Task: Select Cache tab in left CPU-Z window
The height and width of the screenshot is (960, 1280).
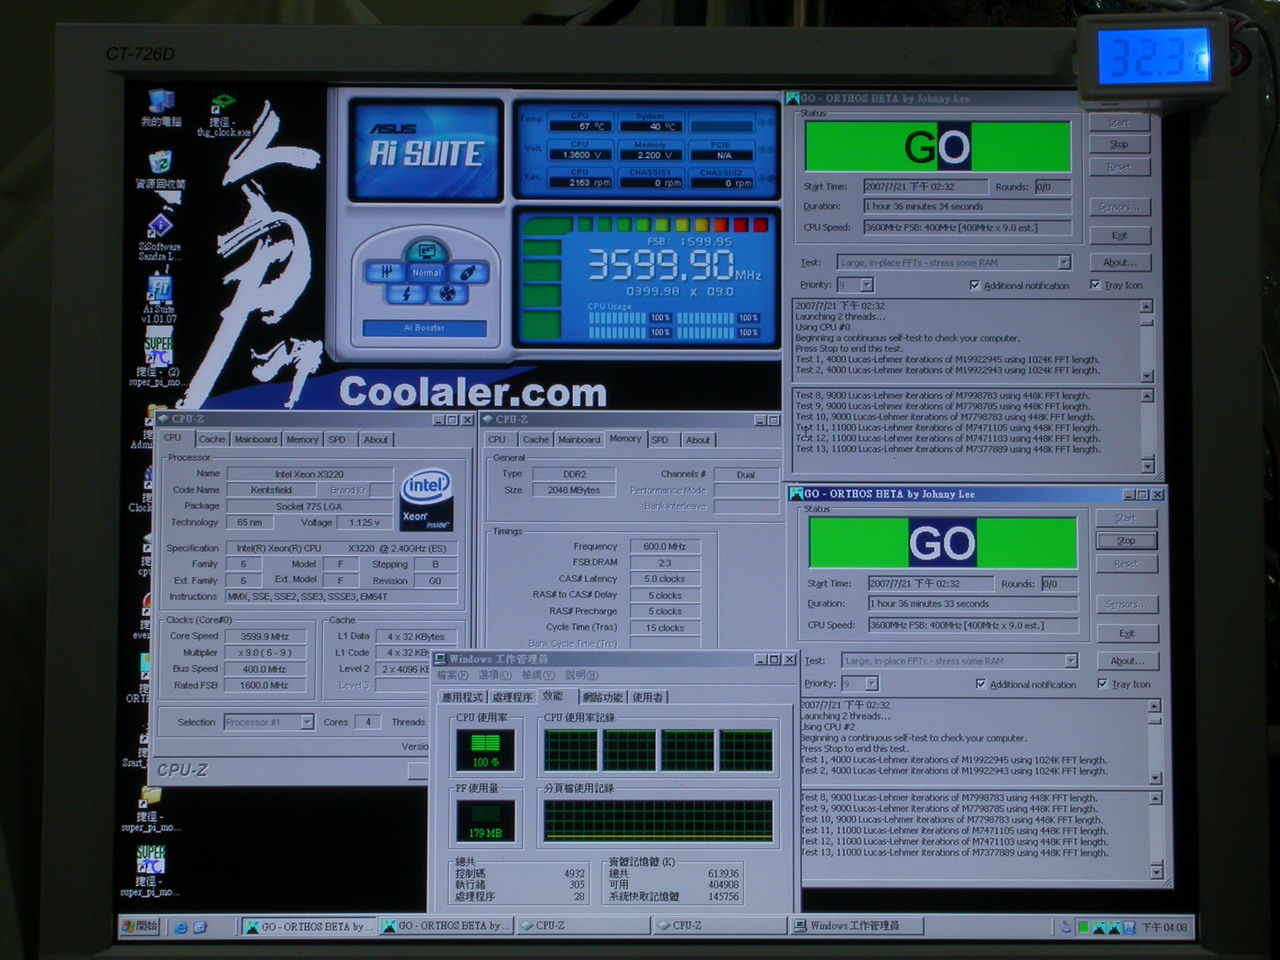Action: (x=211, y=439)
